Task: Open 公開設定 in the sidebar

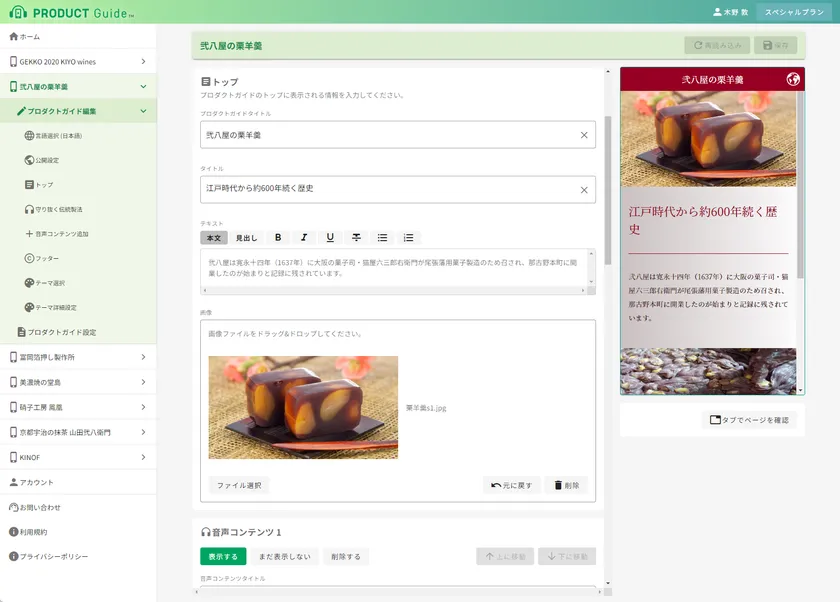Action: coord(47,160)
